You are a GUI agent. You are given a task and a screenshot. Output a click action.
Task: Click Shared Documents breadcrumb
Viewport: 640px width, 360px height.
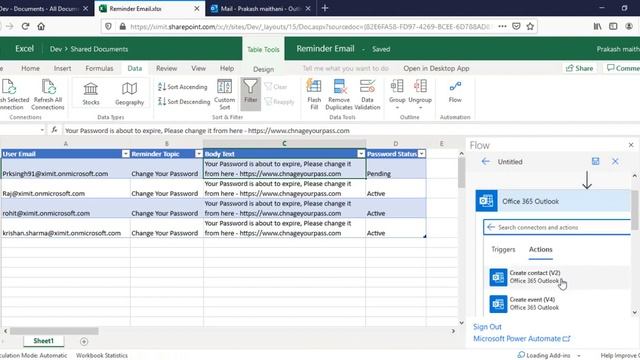coord(99,49)
